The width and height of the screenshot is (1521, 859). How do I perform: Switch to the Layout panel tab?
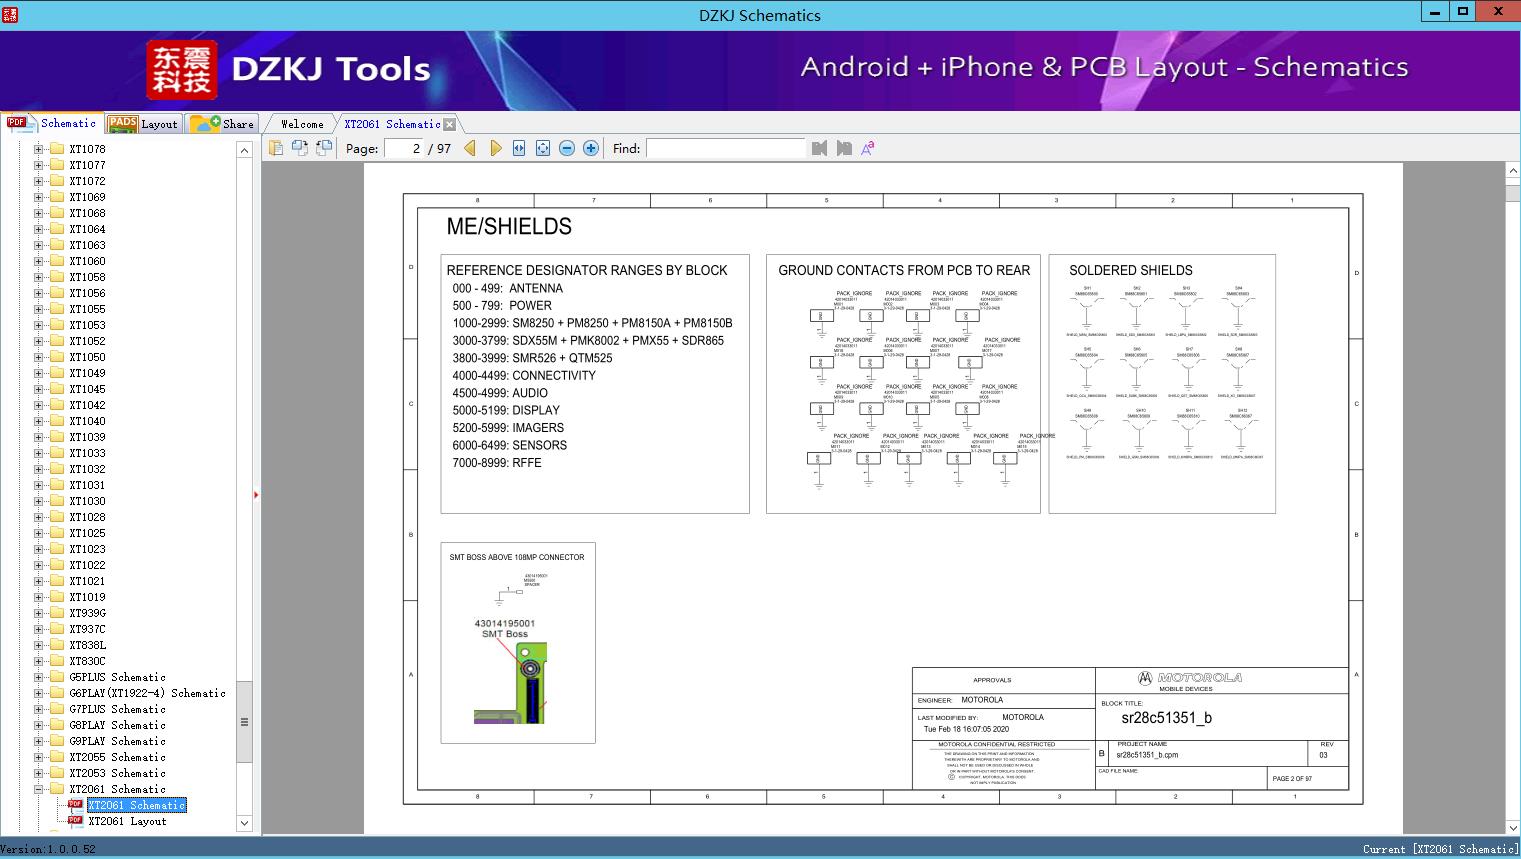click(143, 123)
